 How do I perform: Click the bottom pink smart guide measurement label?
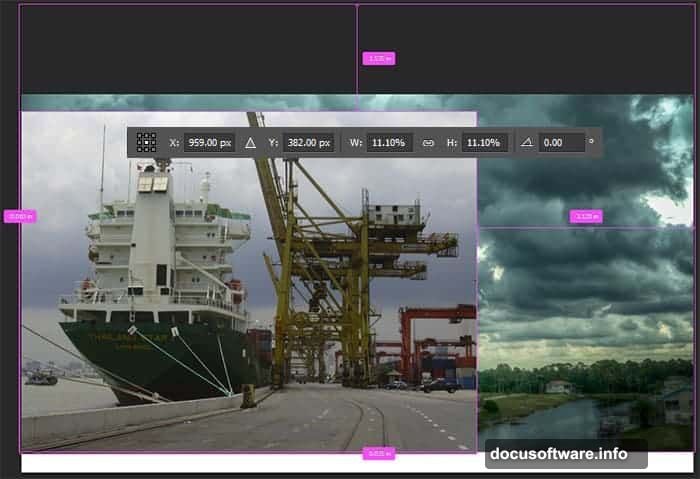(x=378, y=453)
